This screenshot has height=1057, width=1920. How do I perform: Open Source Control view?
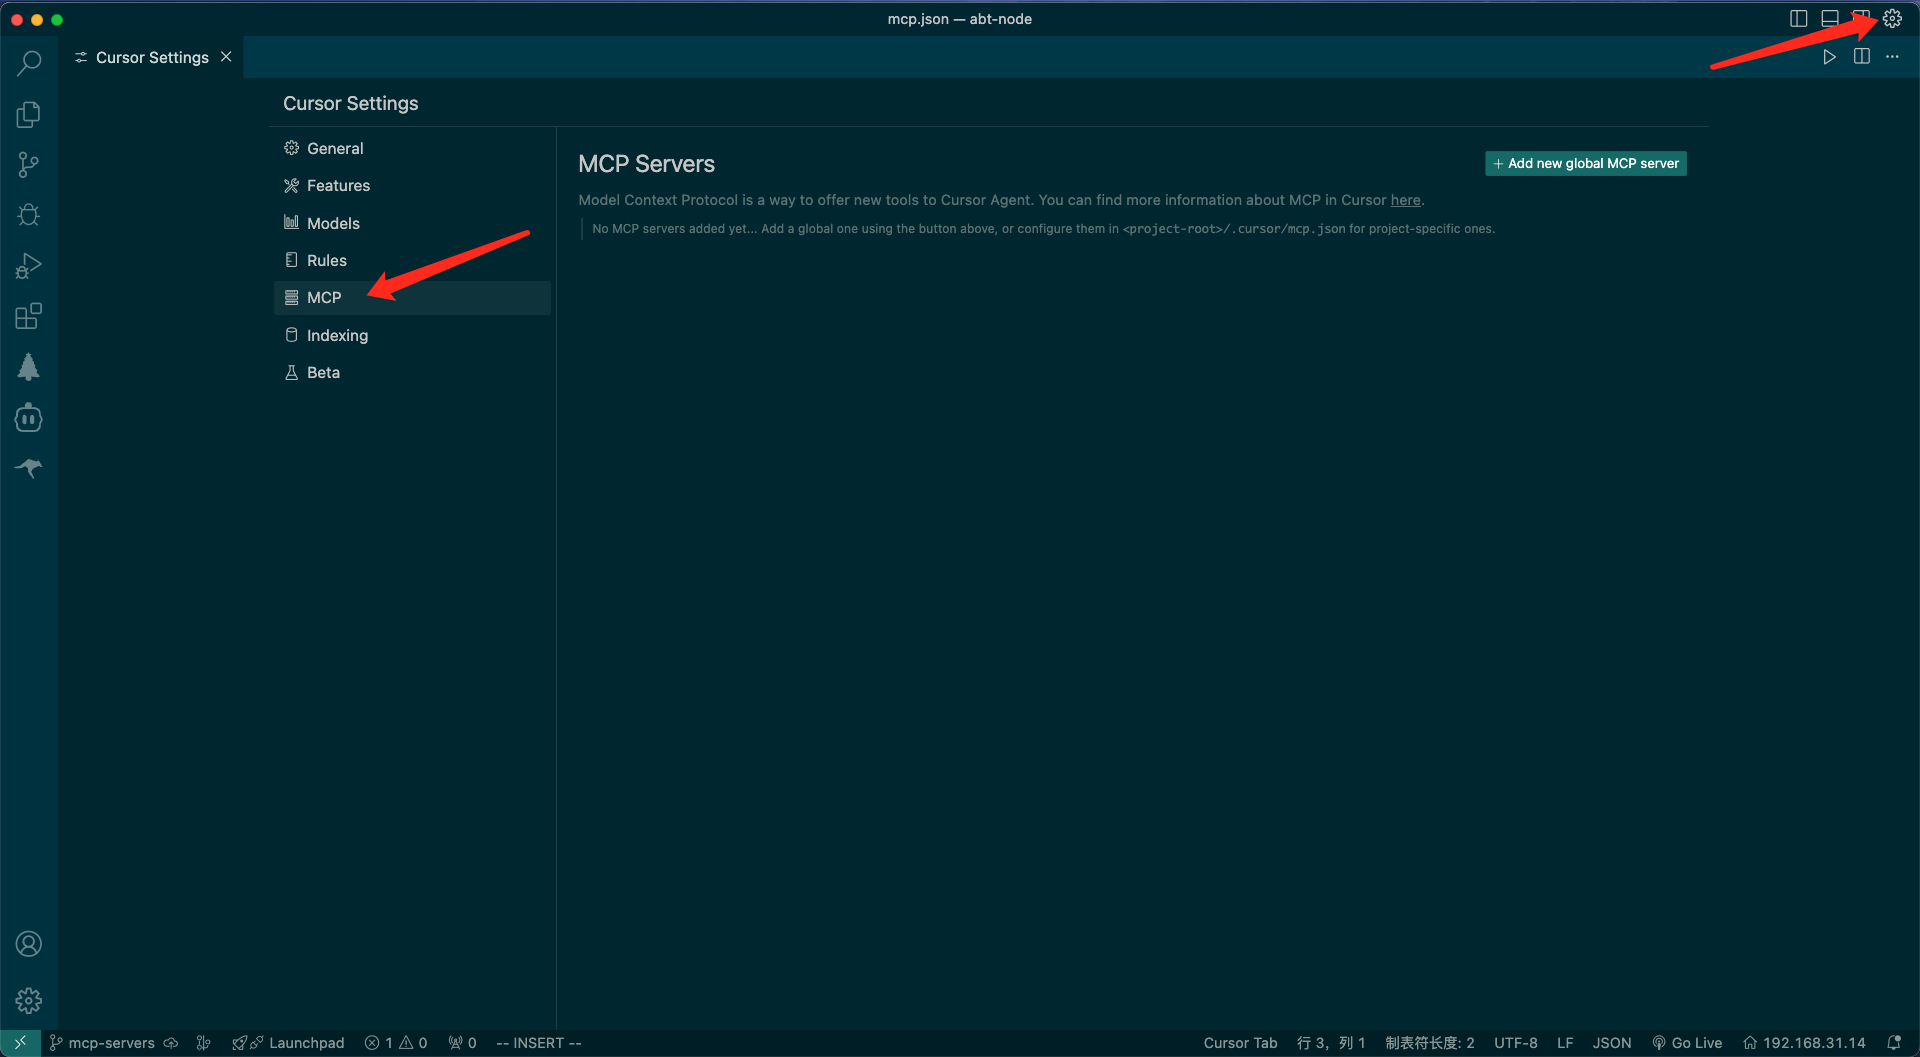click(29, 165)
